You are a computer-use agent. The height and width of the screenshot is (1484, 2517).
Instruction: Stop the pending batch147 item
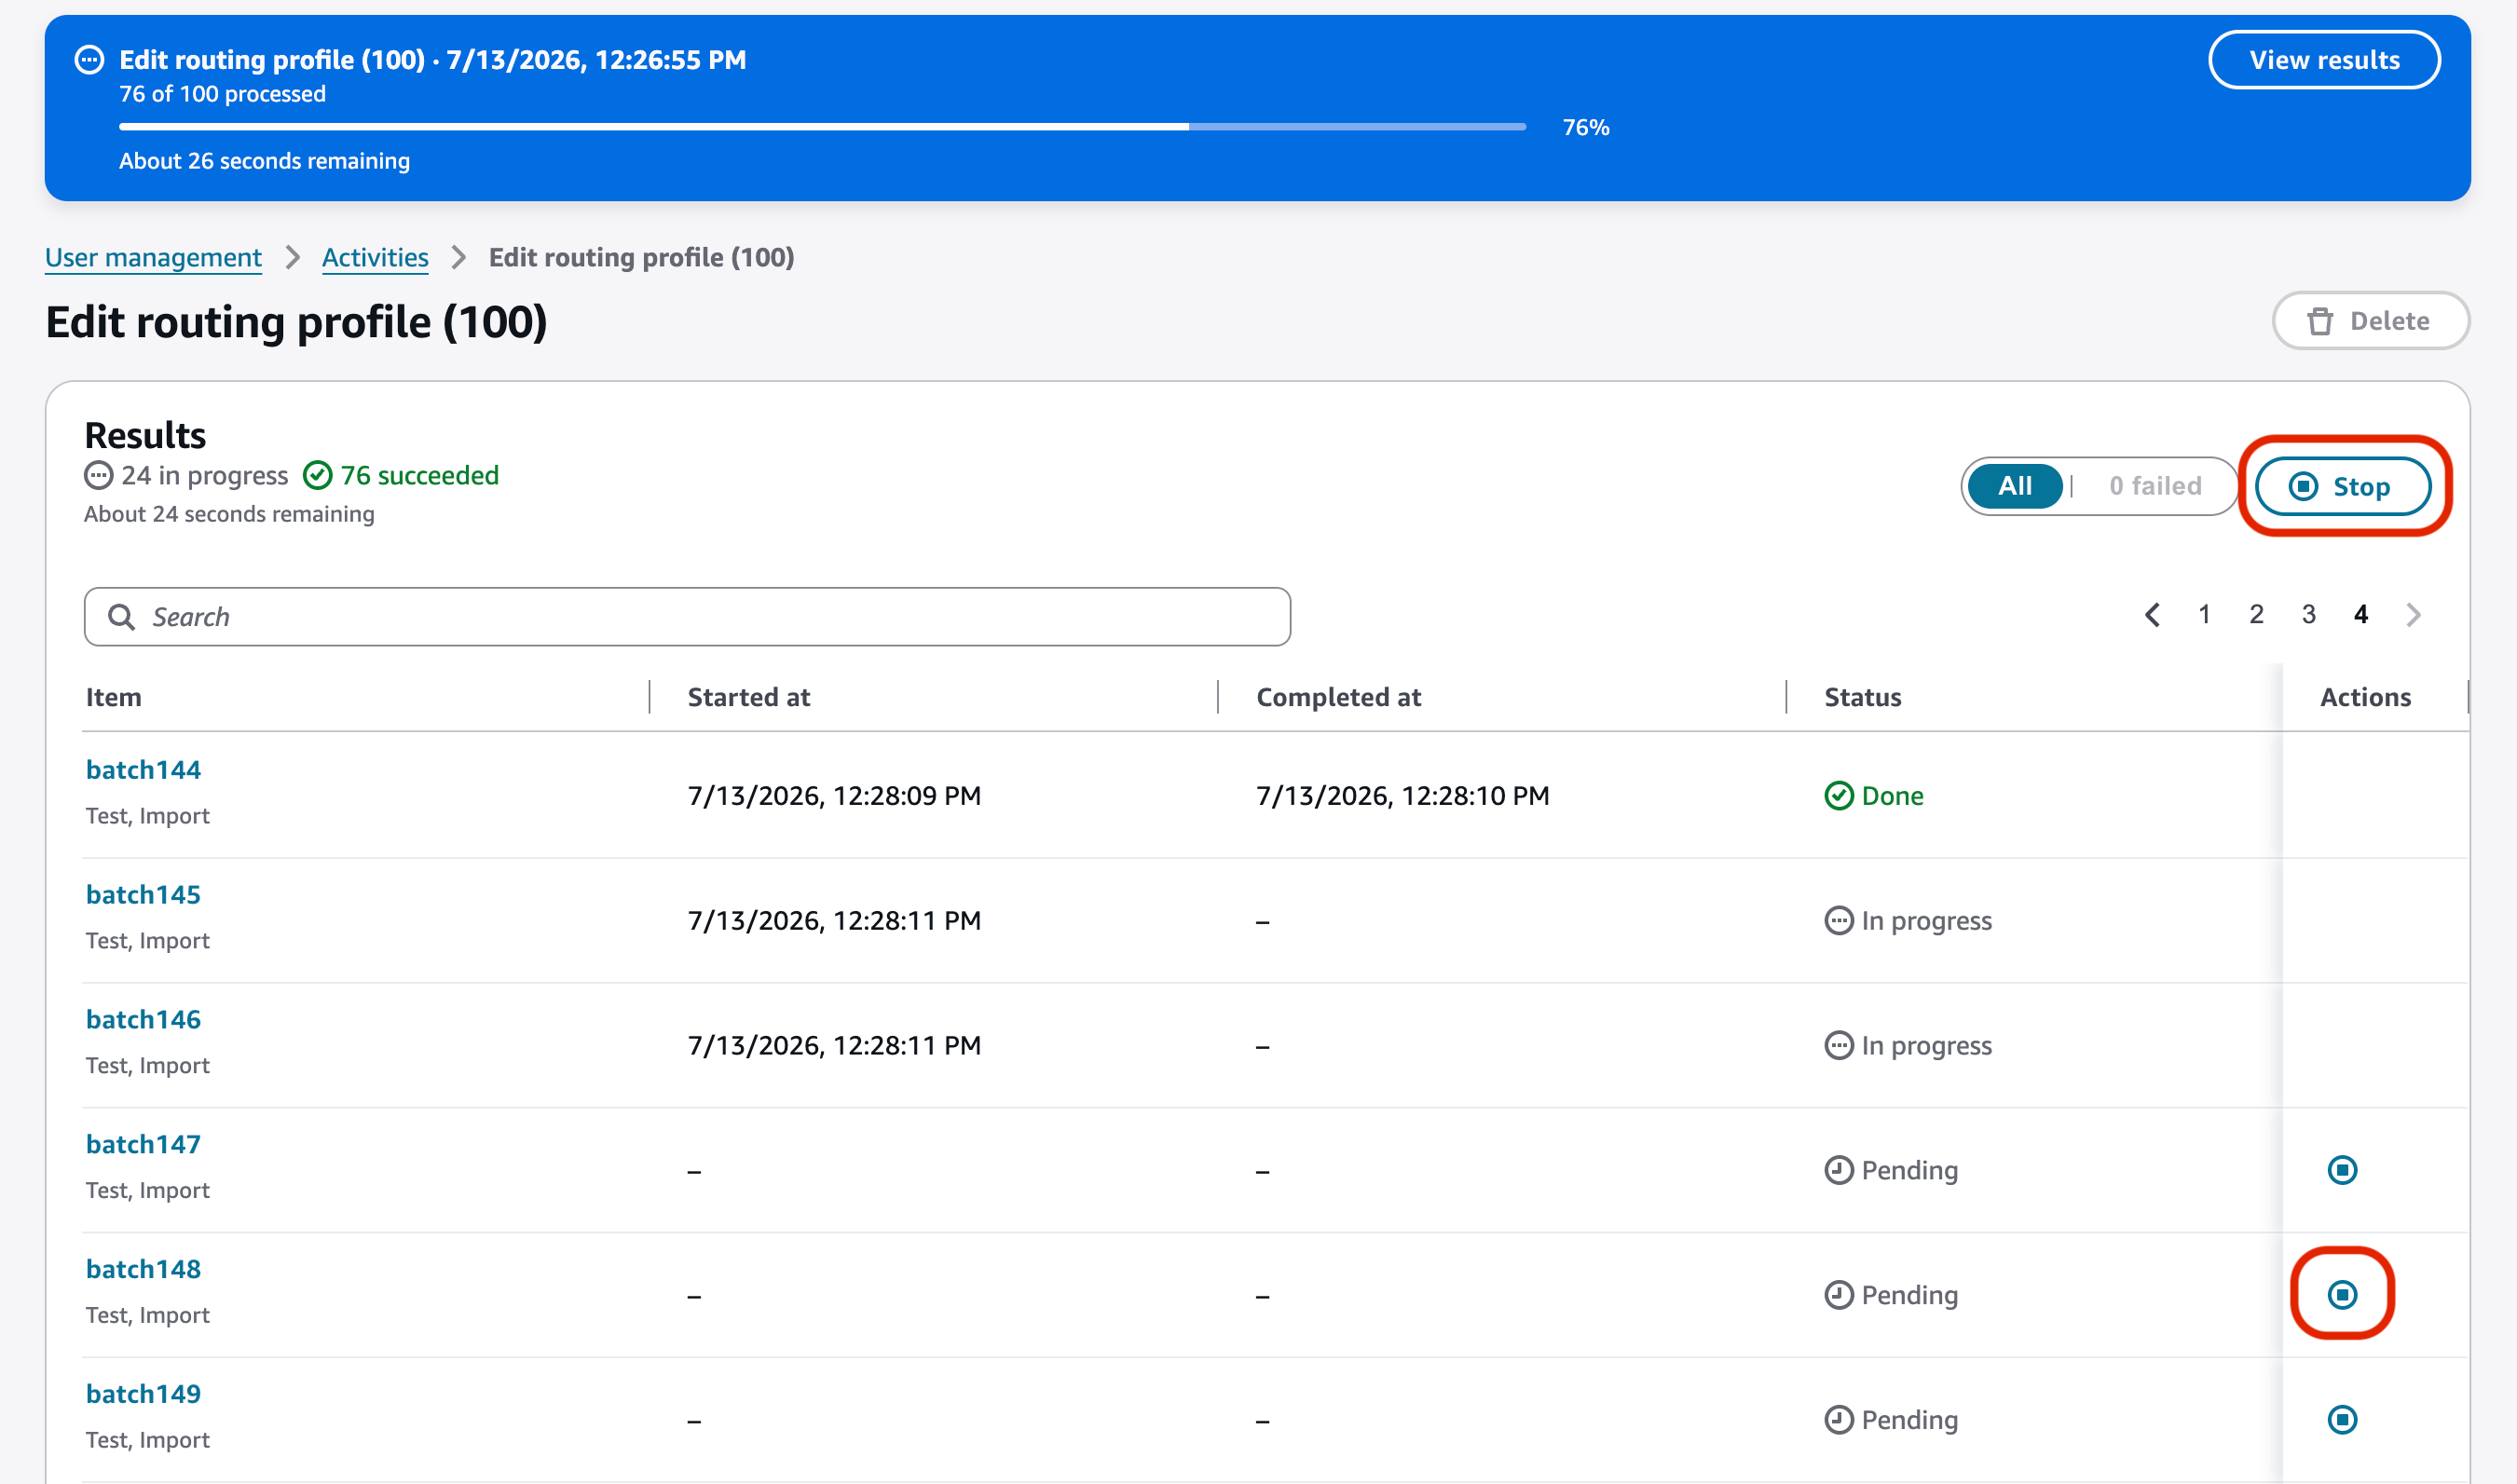(2342, 1170)
